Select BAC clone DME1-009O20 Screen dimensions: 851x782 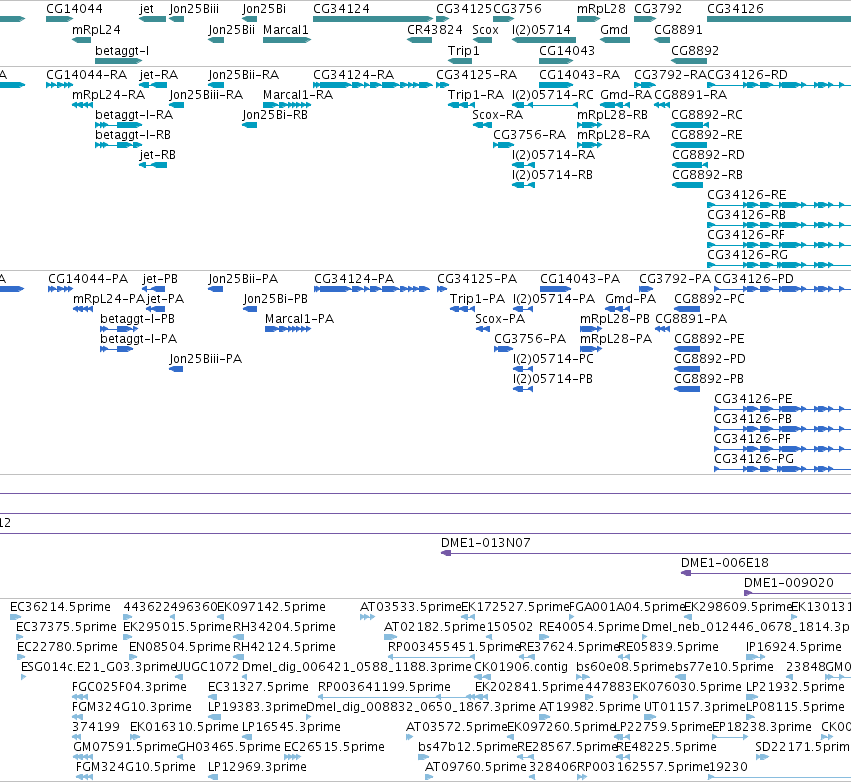pyautogui.click(x=797, y=593)
